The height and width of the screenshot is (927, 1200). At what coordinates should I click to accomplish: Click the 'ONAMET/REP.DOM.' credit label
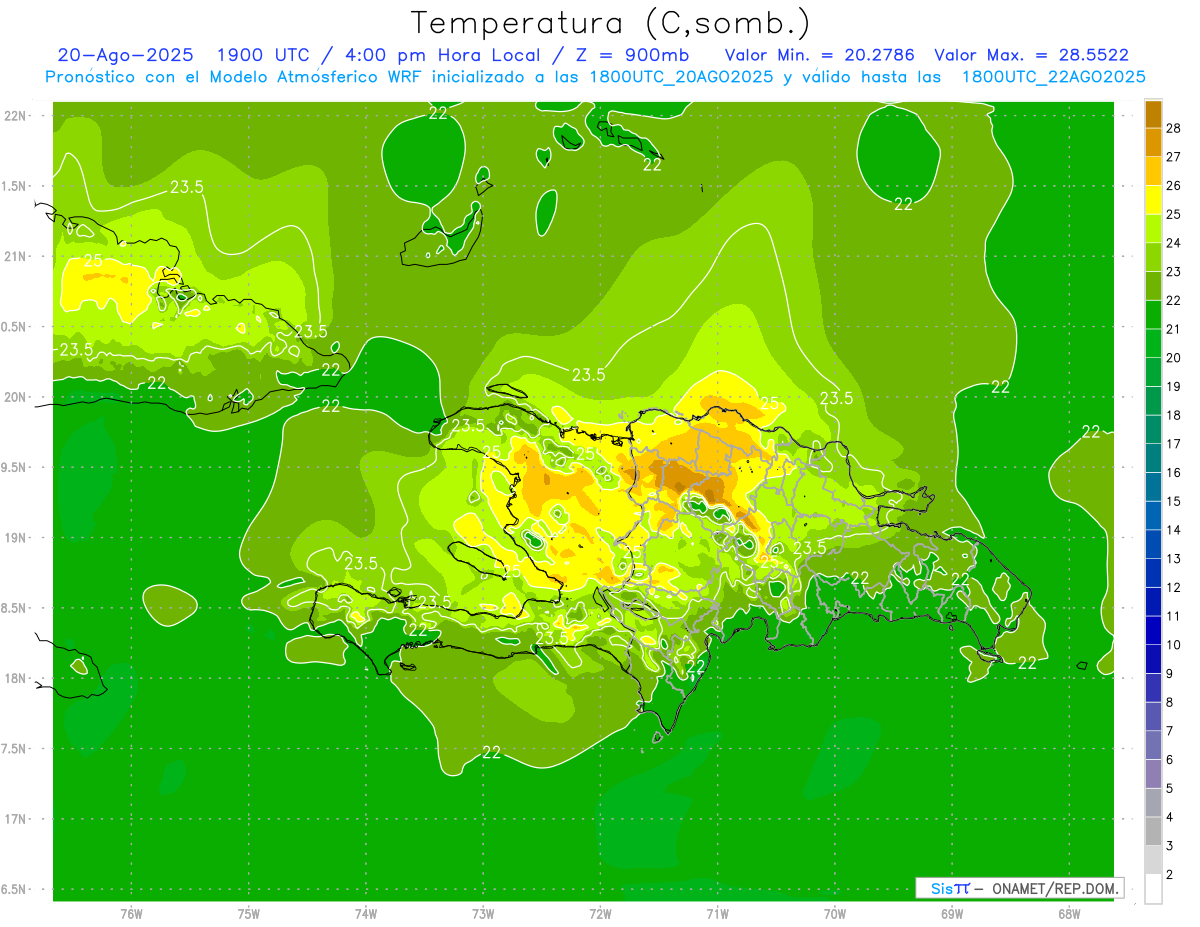[1054, 888]
